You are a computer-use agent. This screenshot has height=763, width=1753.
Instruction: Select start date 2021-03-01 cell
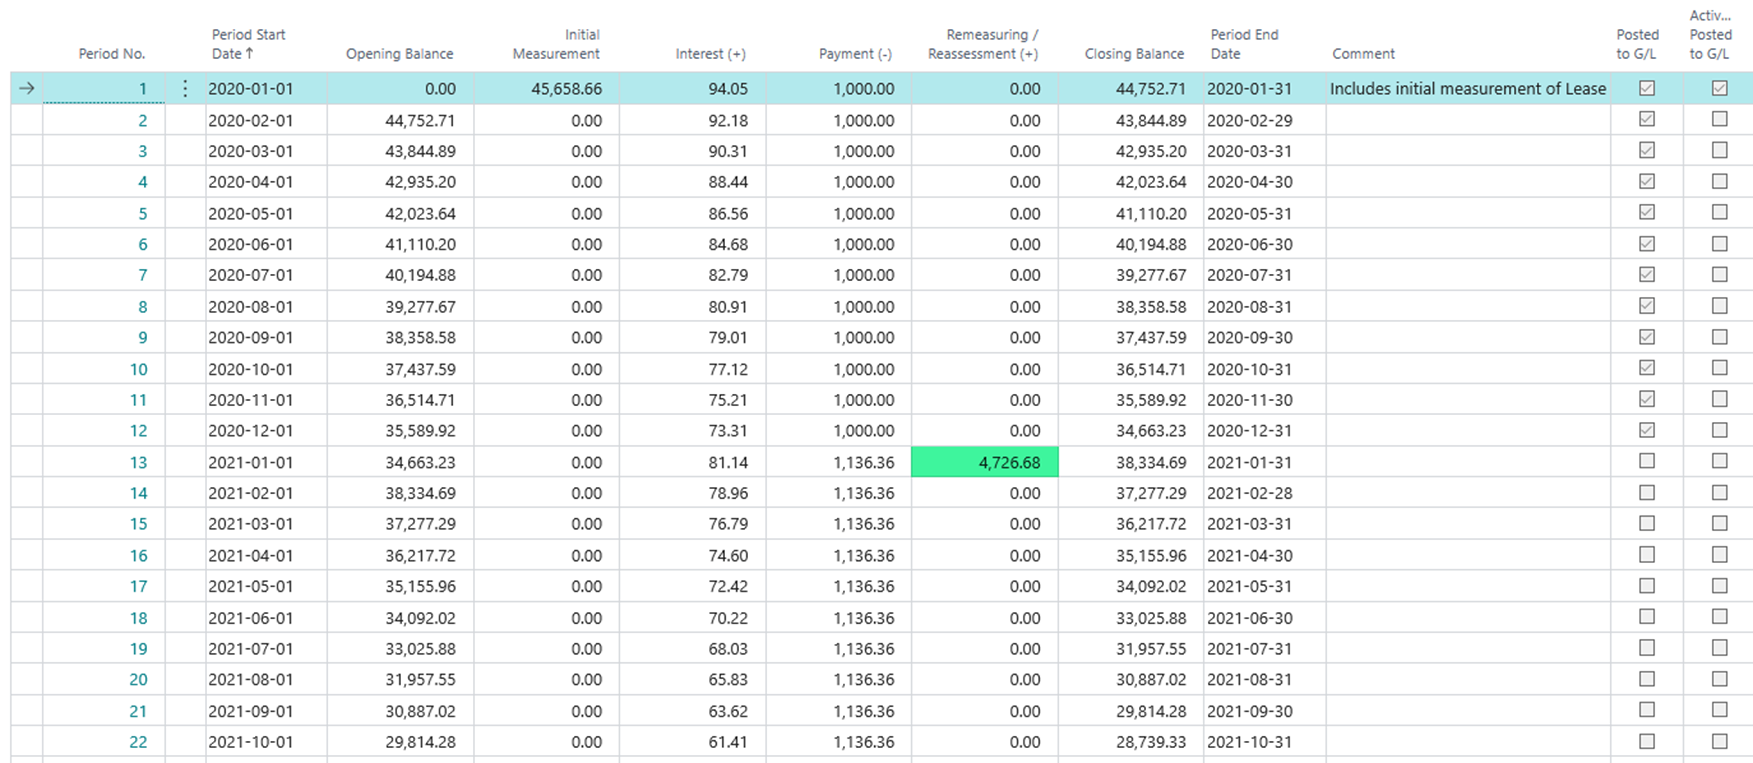[251, 525]
